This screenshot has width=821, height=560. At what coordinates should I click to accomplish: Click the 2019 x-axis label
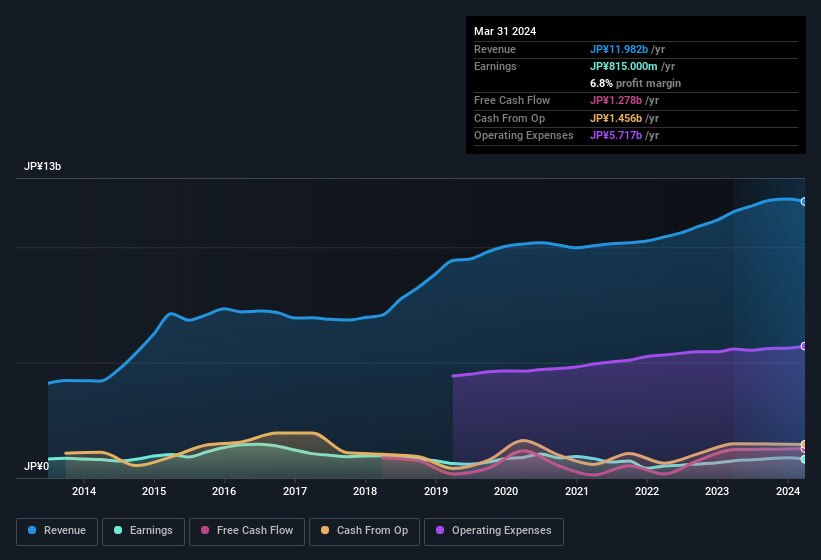(436, 491)
